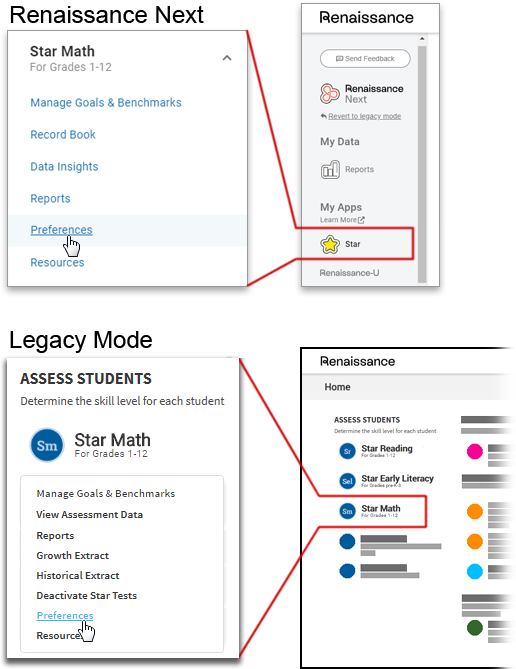Click the Renaissance Next logo icon
Screen dimensions: 516x669
click(329, 93)
